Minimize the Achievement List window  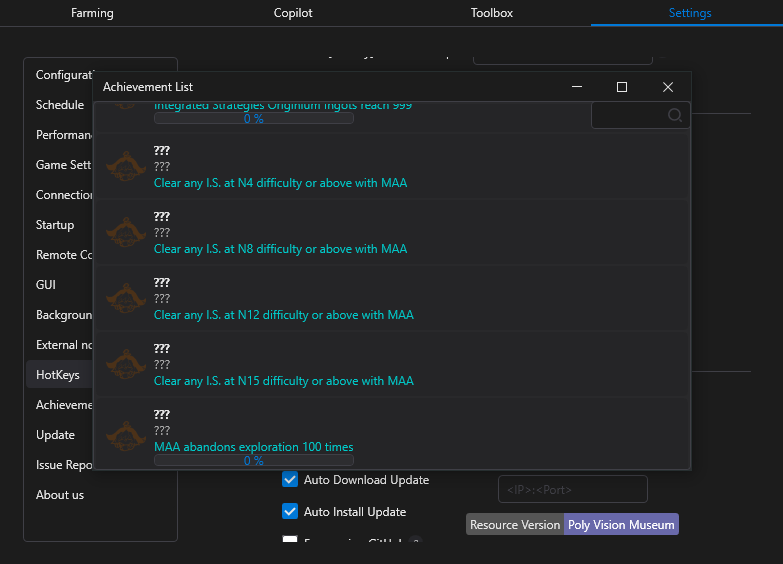click(577, 87)
